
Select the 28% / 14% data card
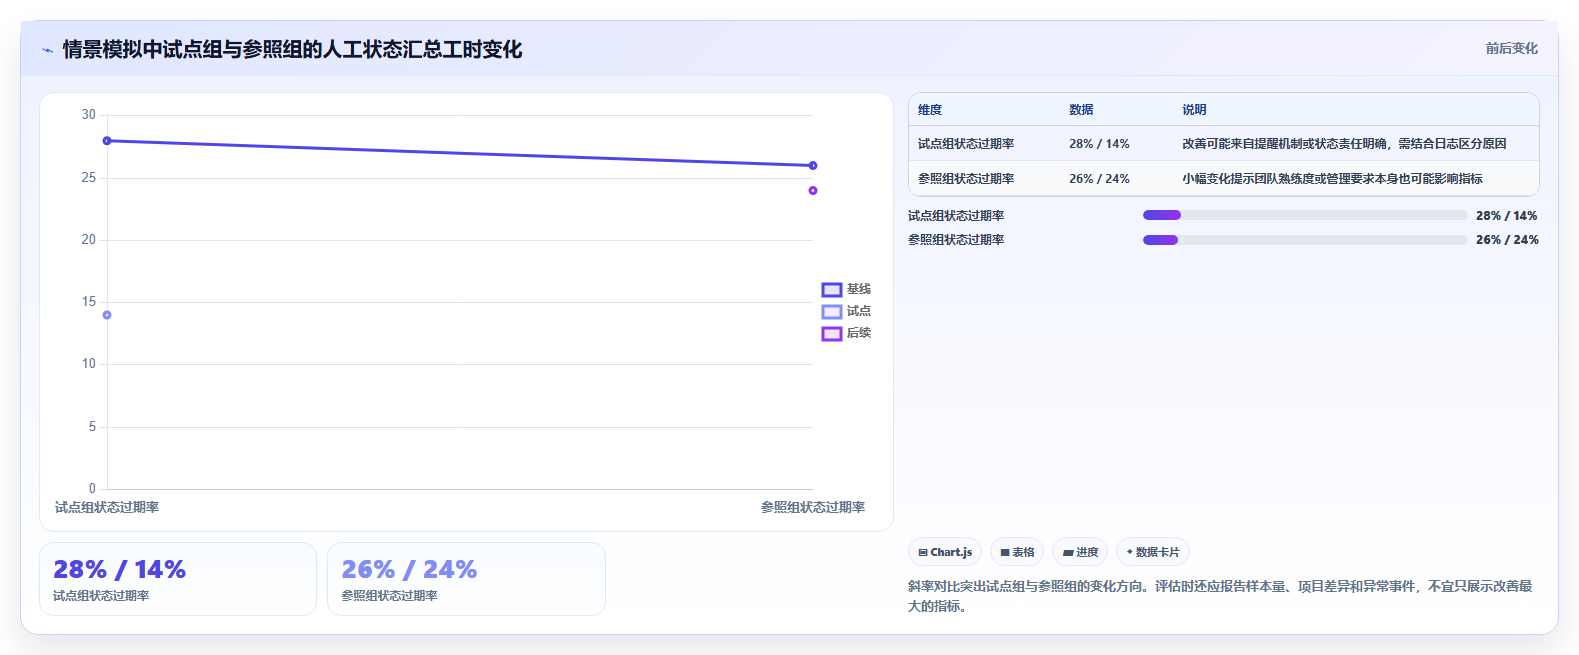click(178, 579)
